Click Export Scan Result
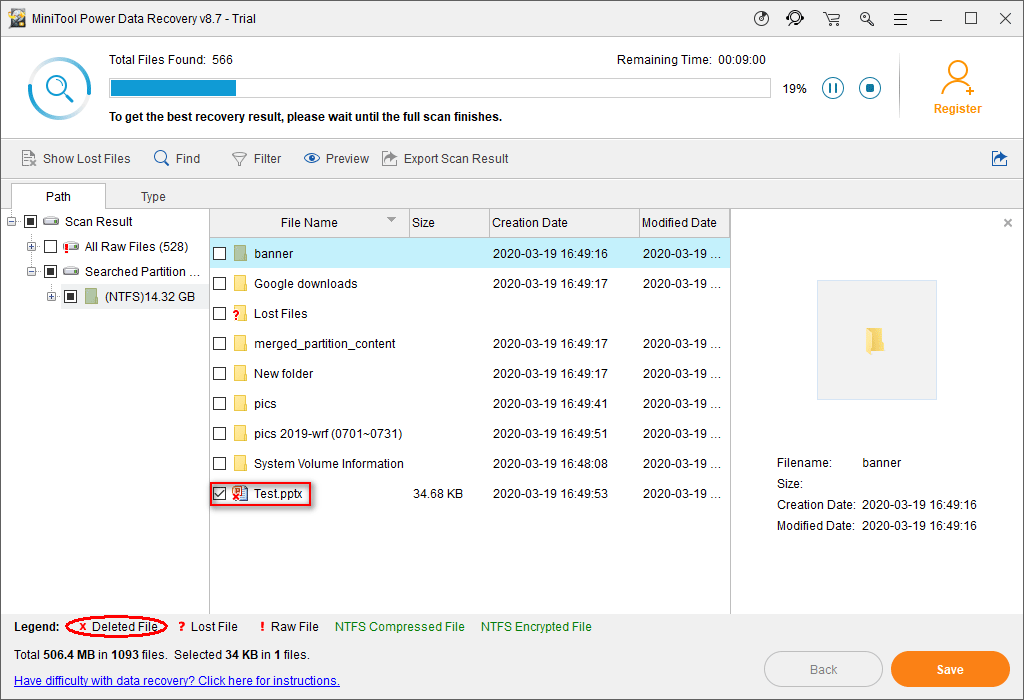The height and width of the screenshot is (700, 1024). point(445,159)
